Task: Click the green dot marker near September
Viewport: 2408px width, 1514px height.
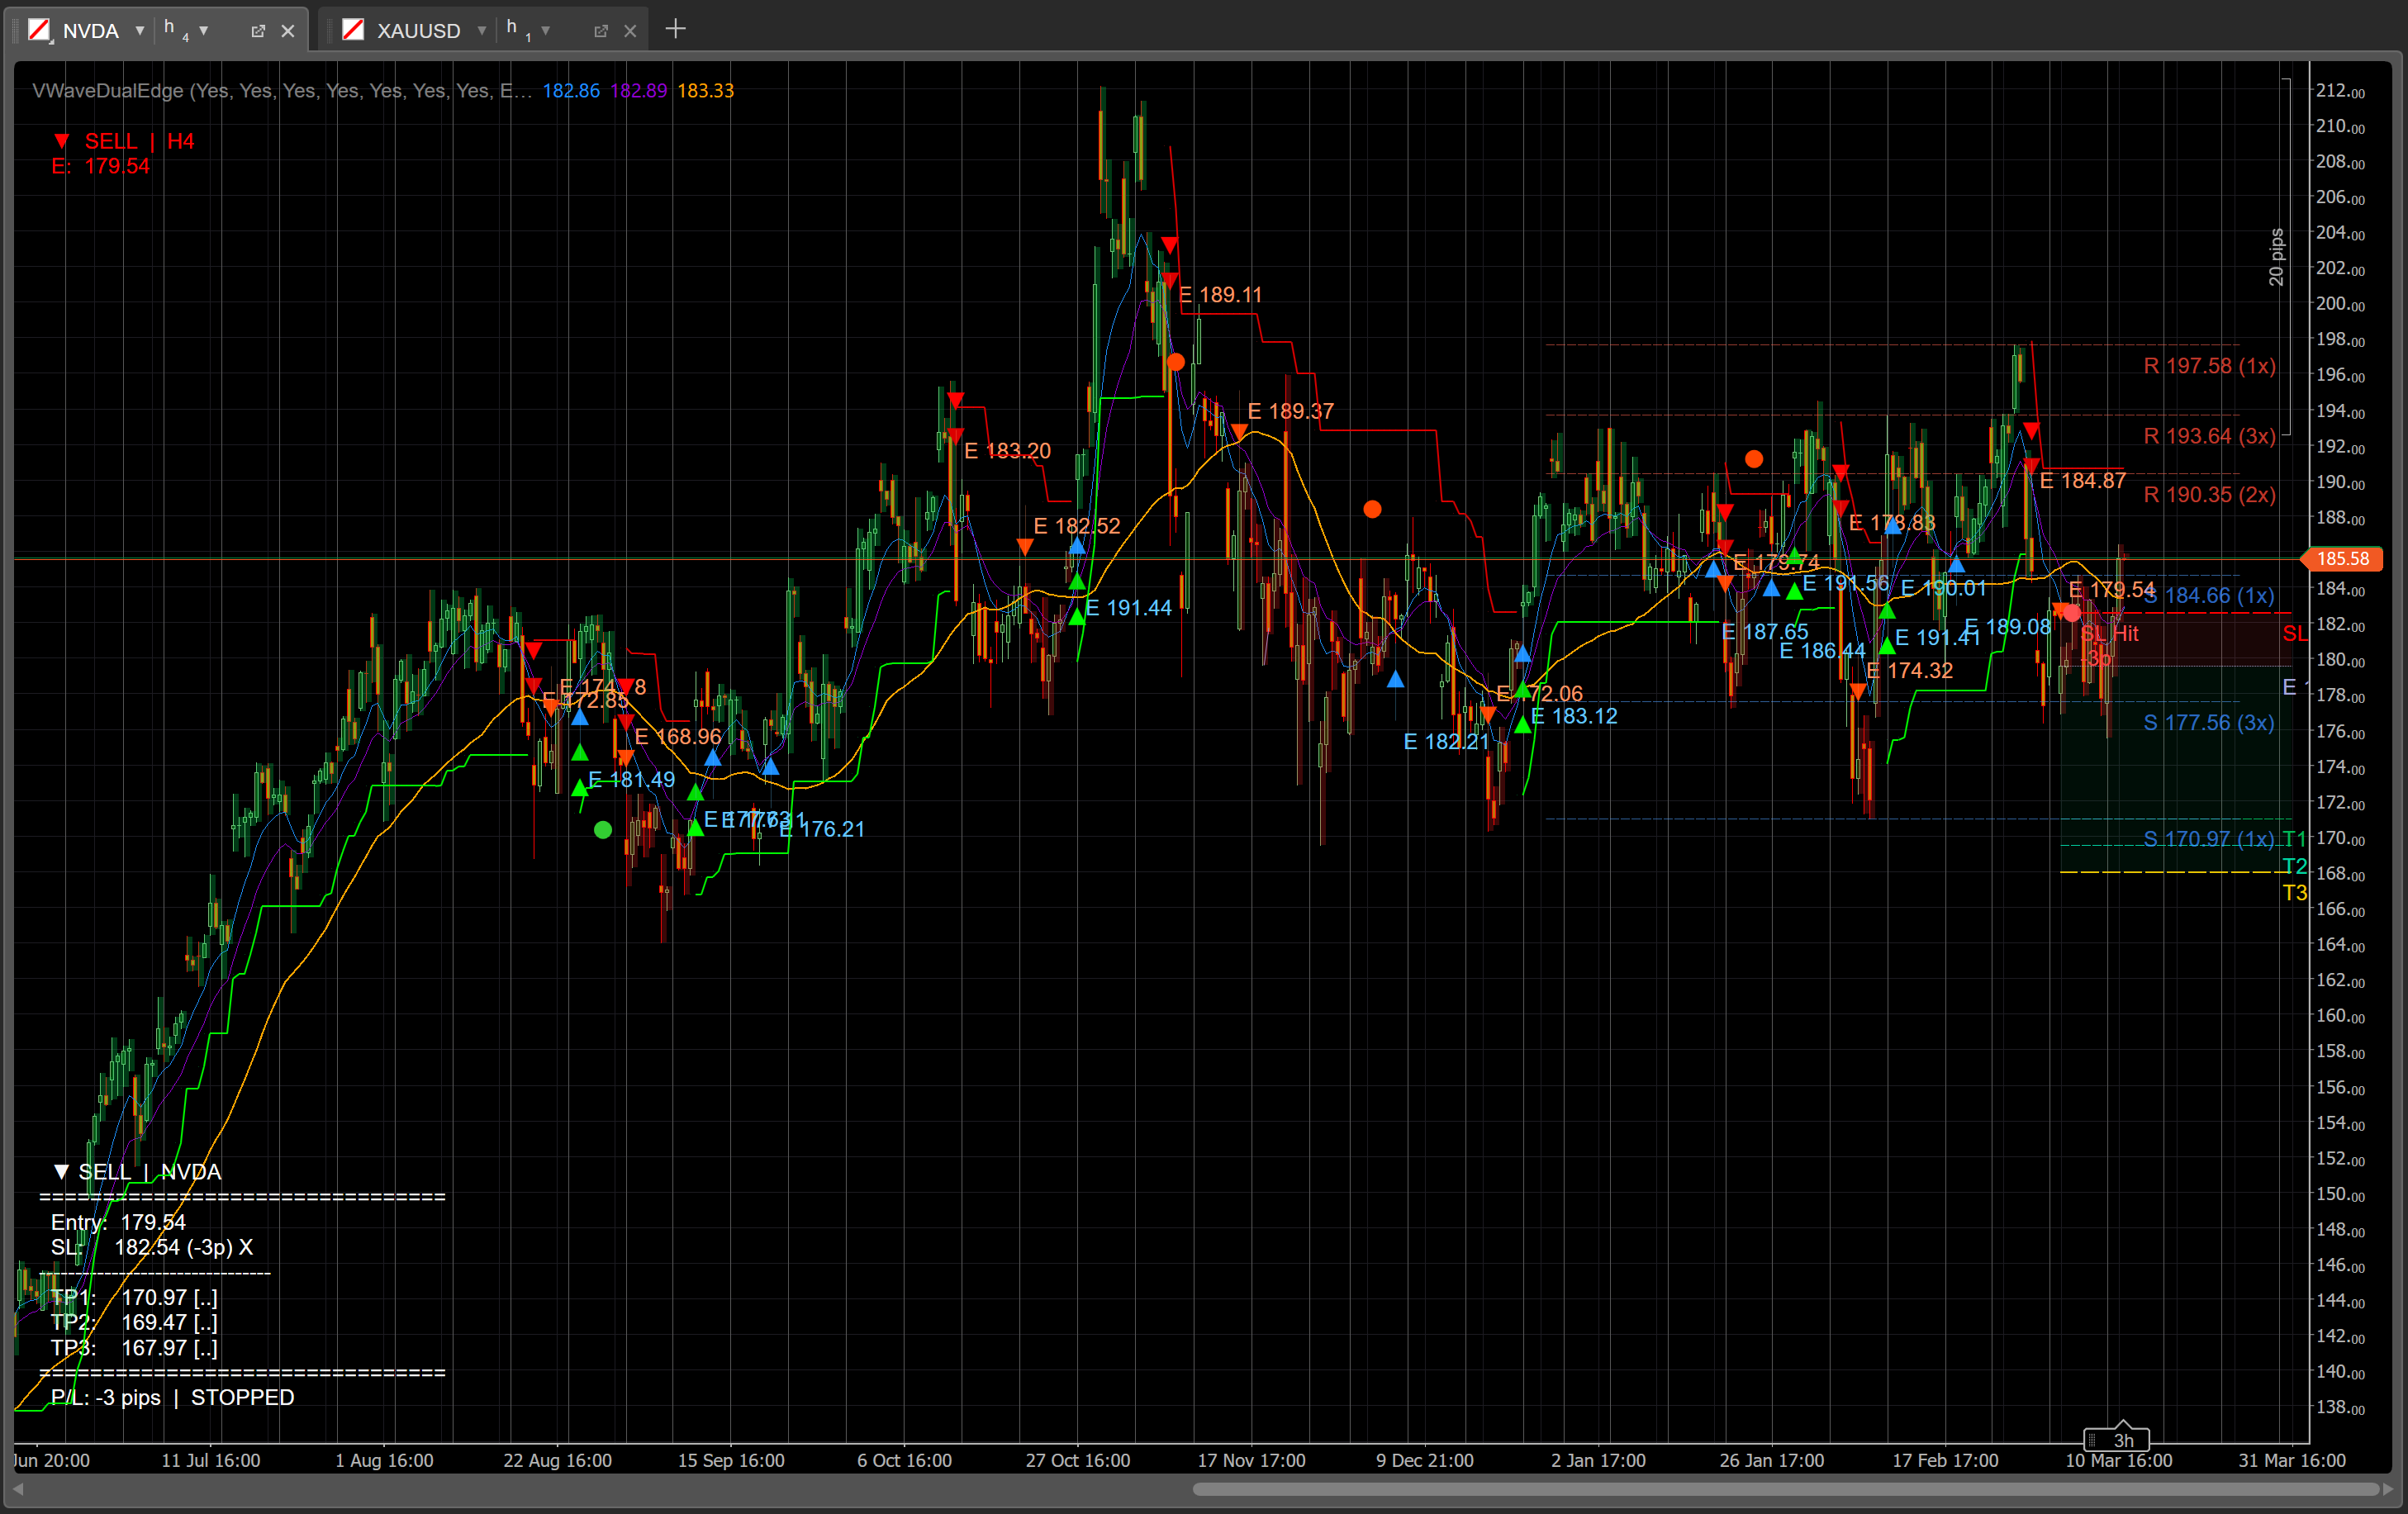Action: click(x=602, y=830)
